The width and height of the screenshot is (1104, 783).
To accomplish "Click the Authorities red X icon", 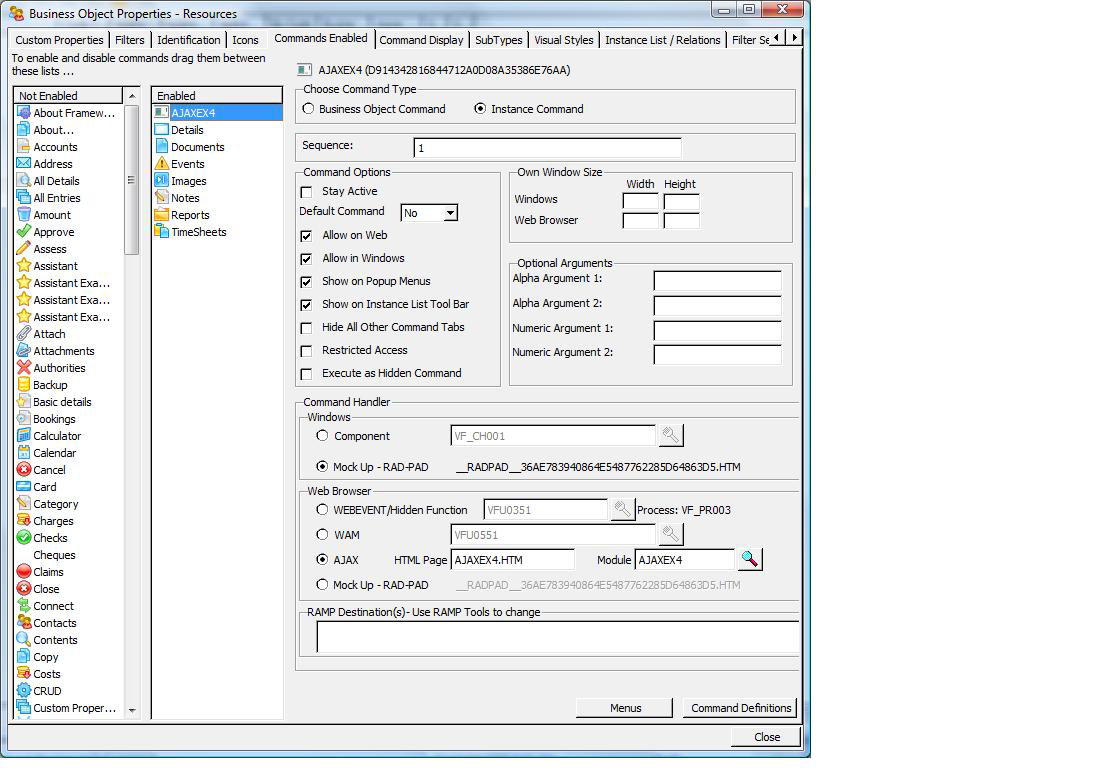I will (24, 368).
